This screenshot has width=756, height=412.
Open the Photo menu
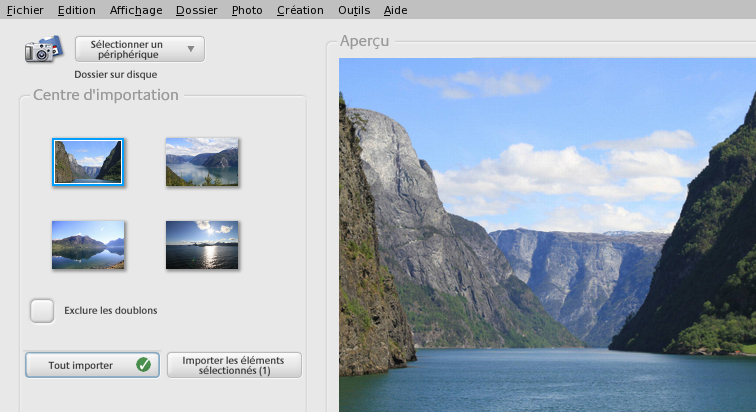[247, 10]
